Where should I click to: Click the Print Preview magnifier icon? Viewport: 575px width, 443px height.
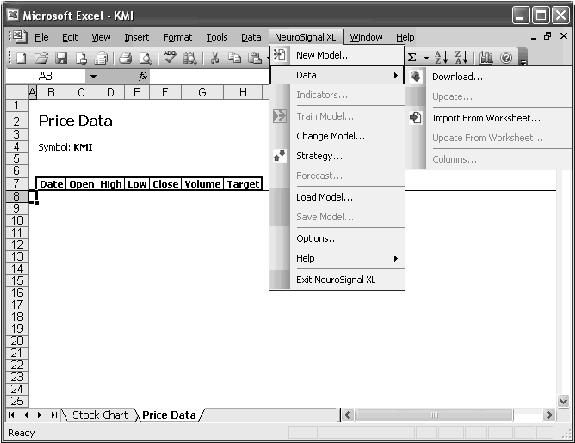pos(146,58)
